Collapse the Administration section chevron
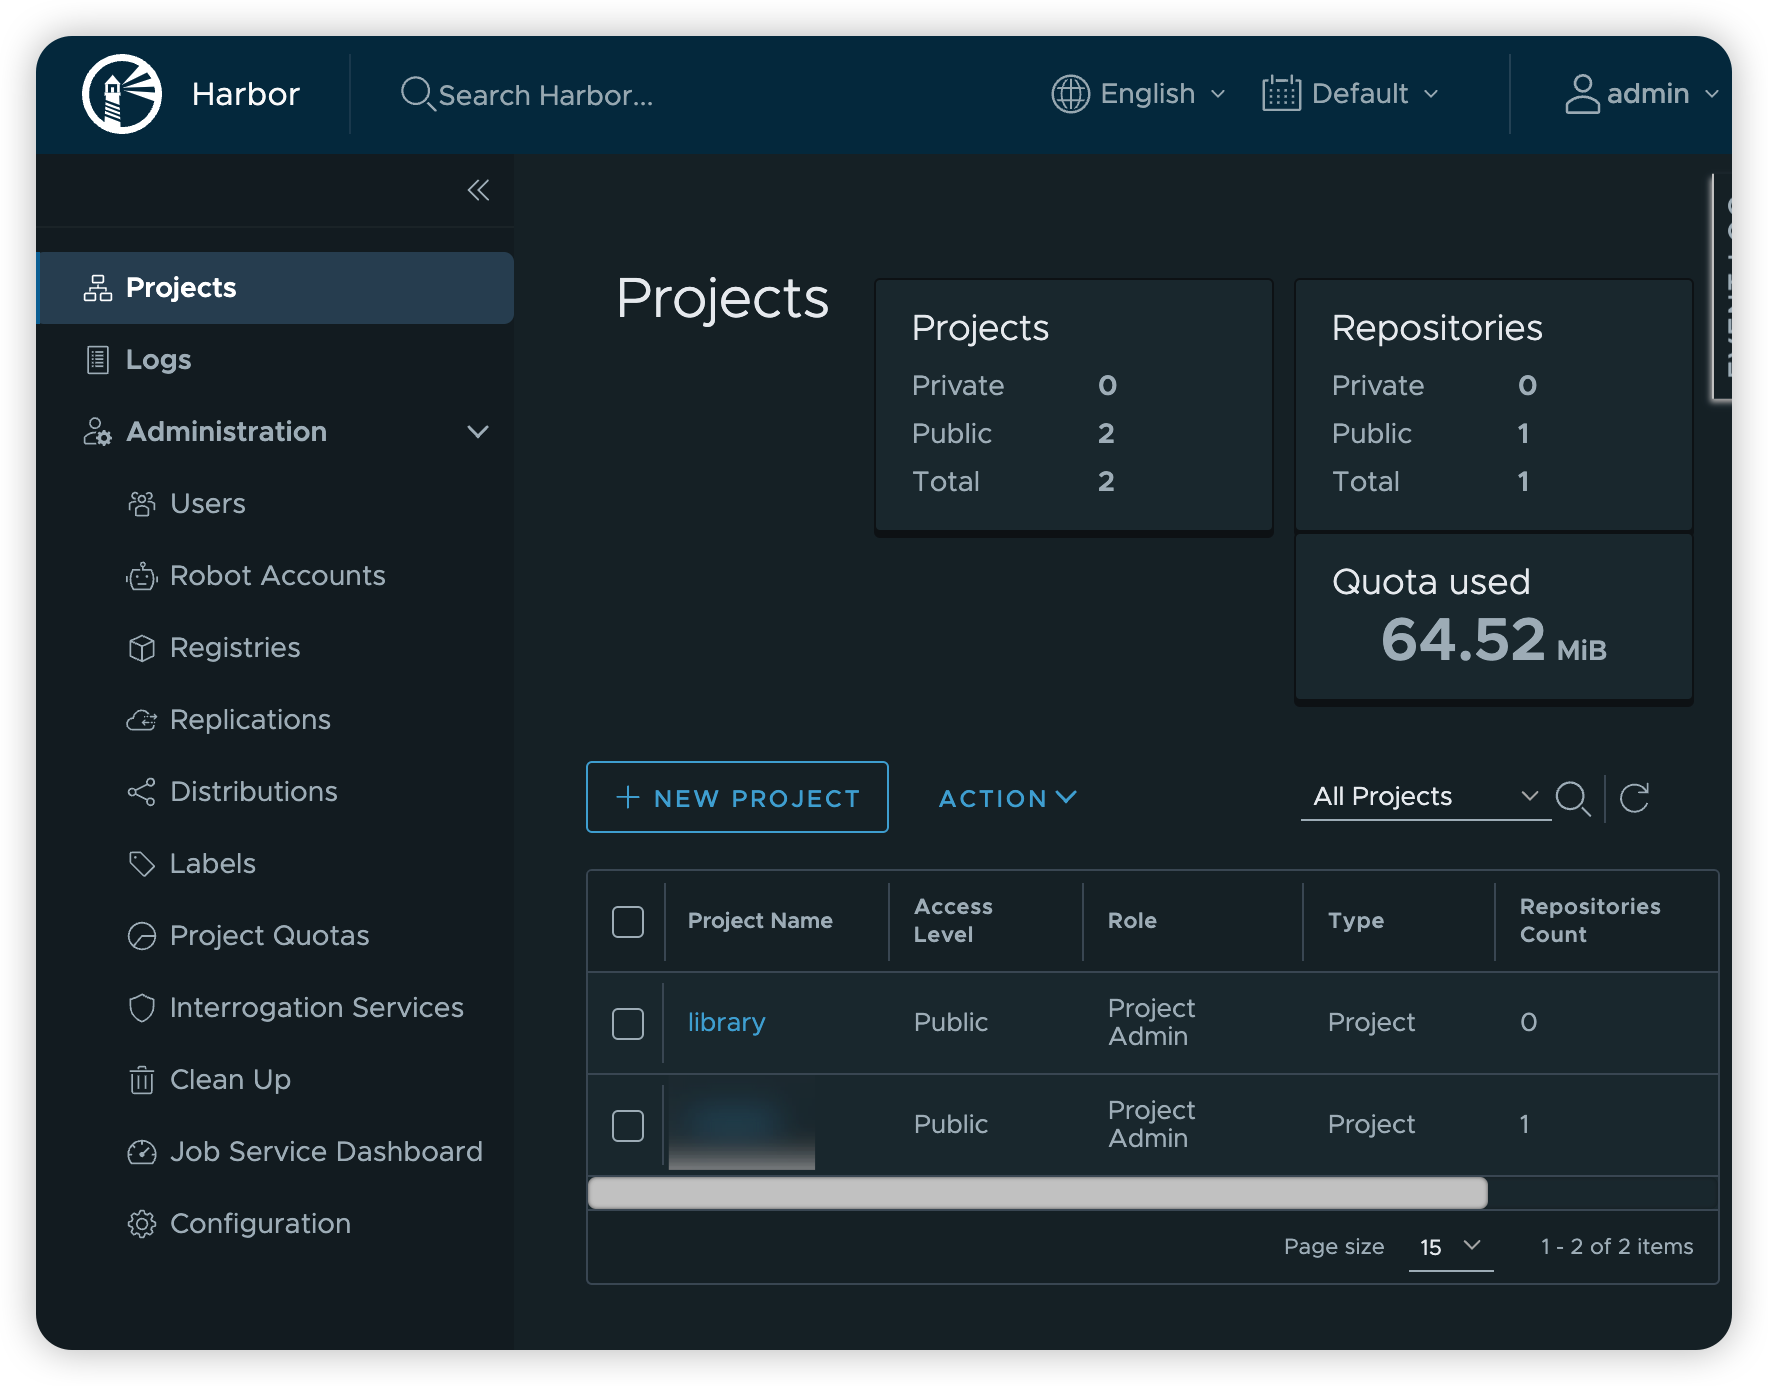Viewport: 1768px width, 1386px height. point(478,432)
